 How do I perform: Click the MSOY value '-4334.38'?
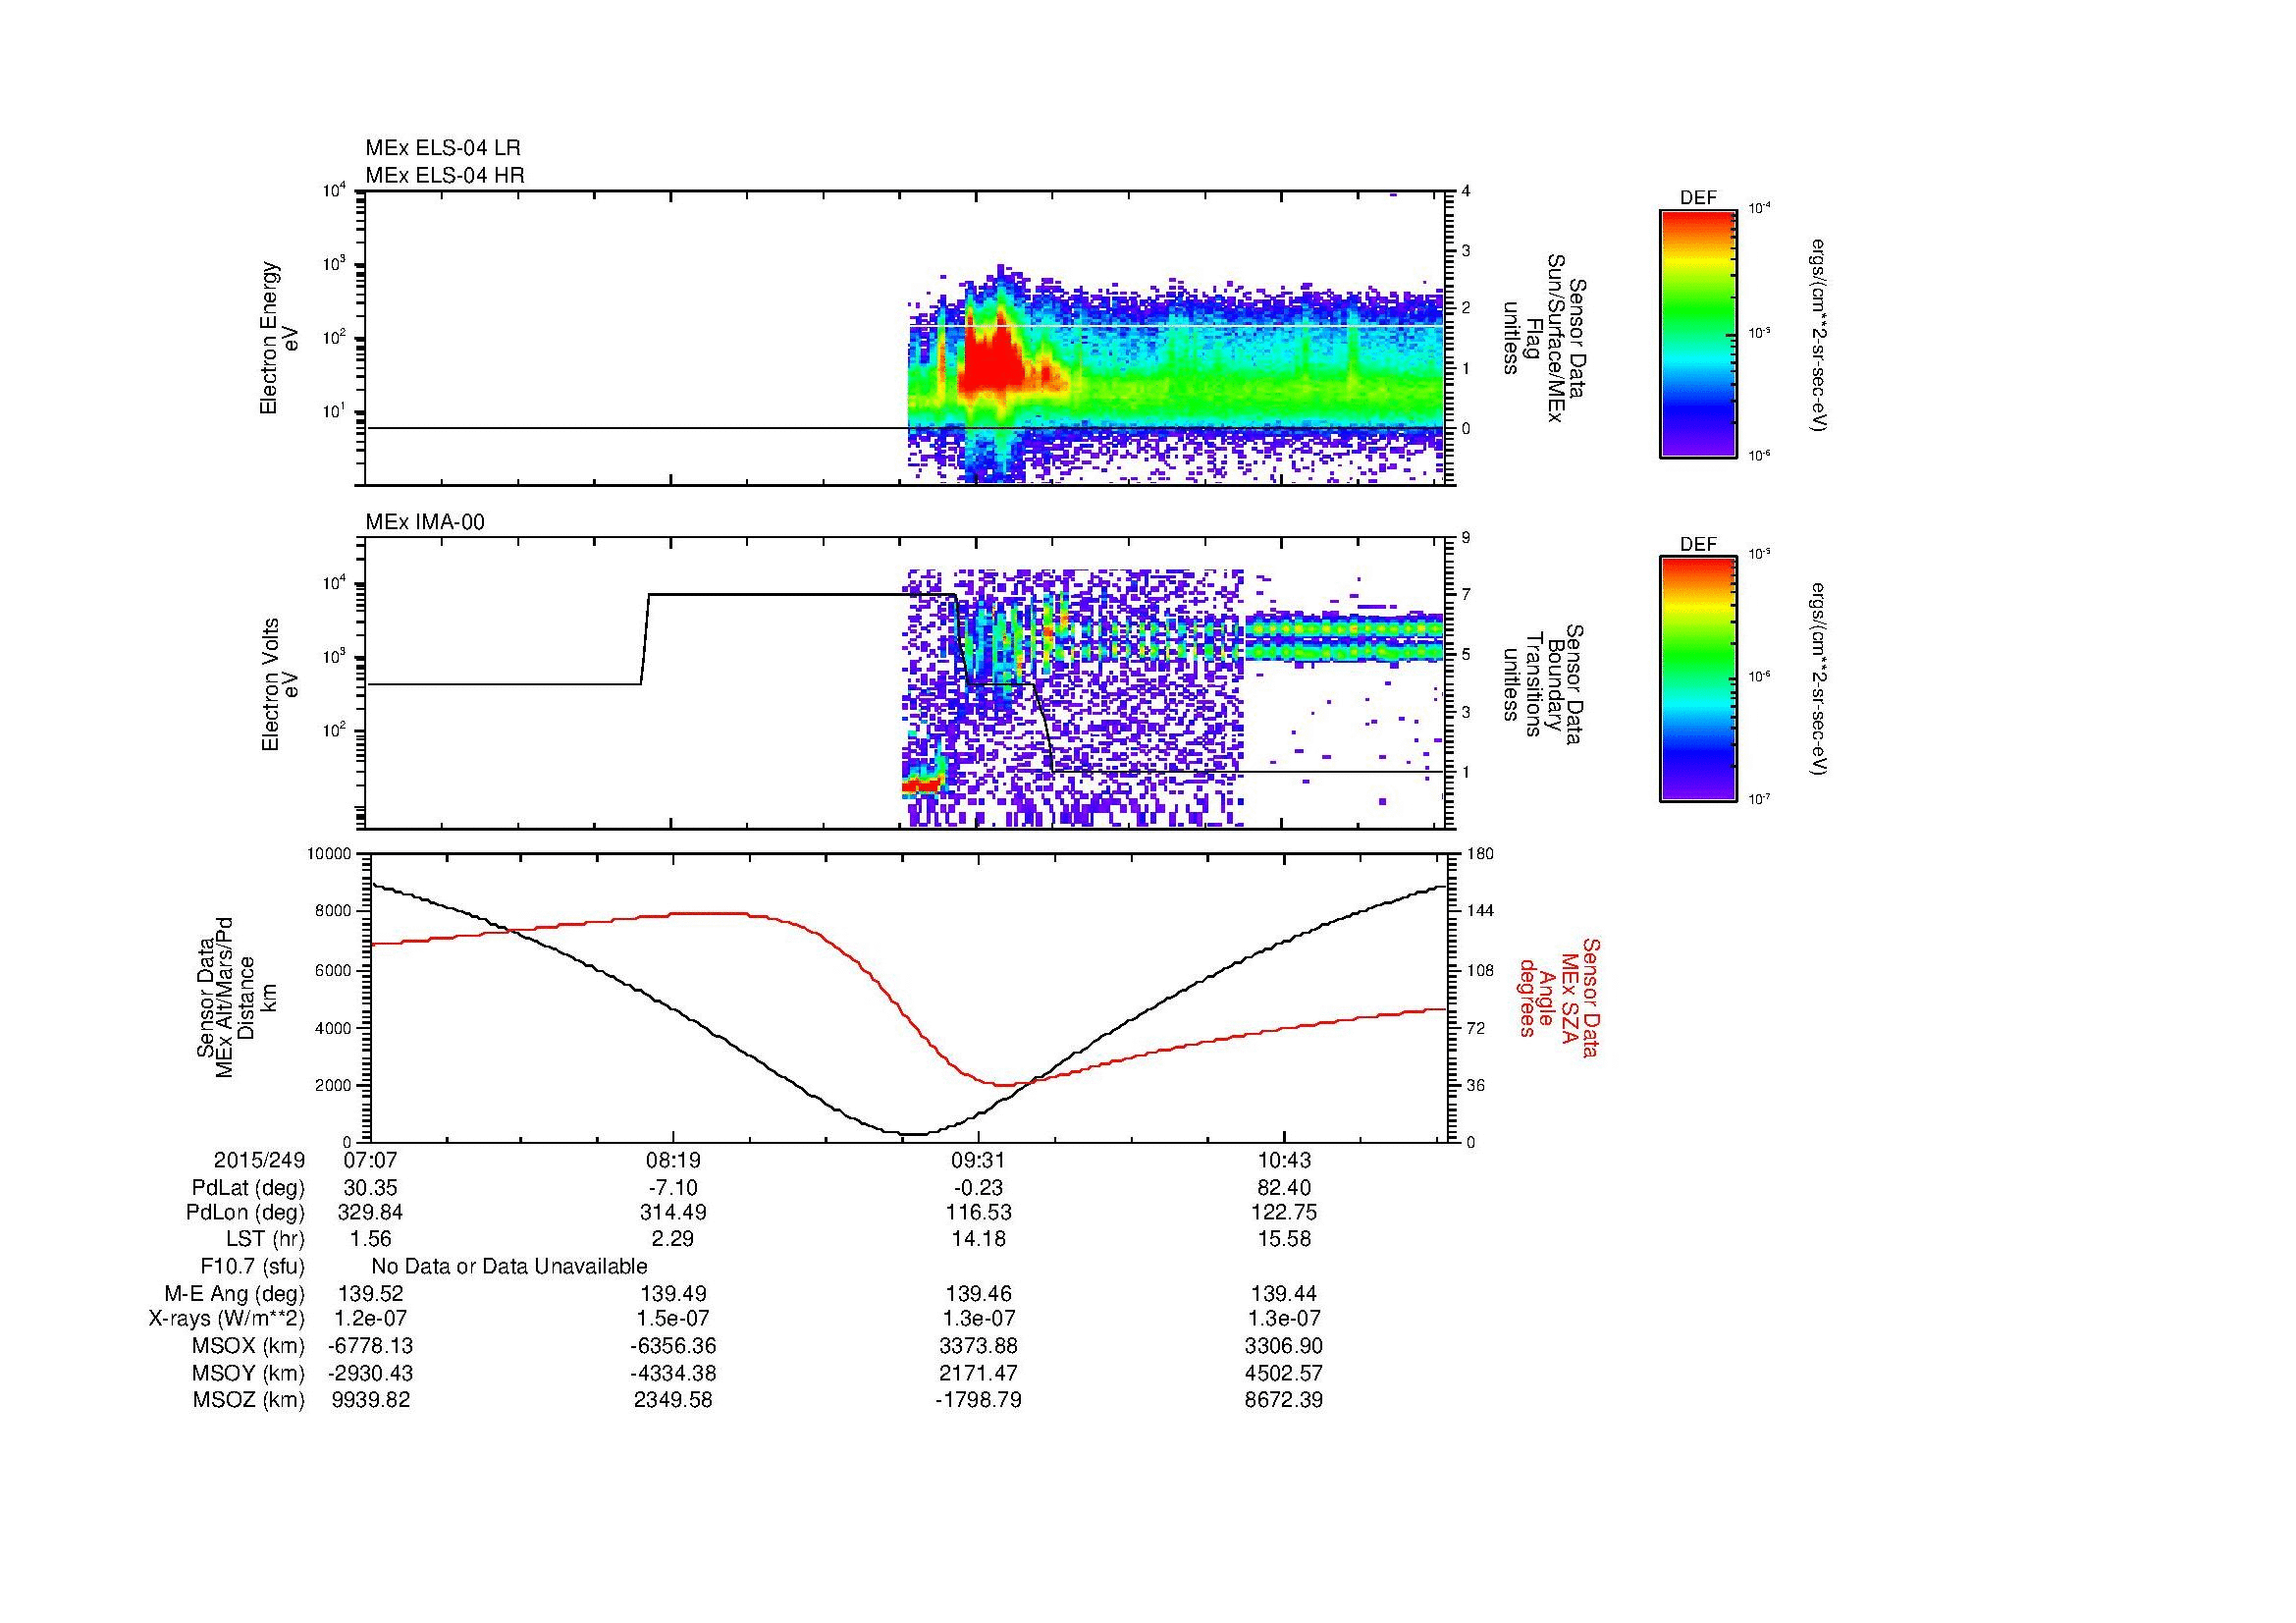[x=674, y=1373]
